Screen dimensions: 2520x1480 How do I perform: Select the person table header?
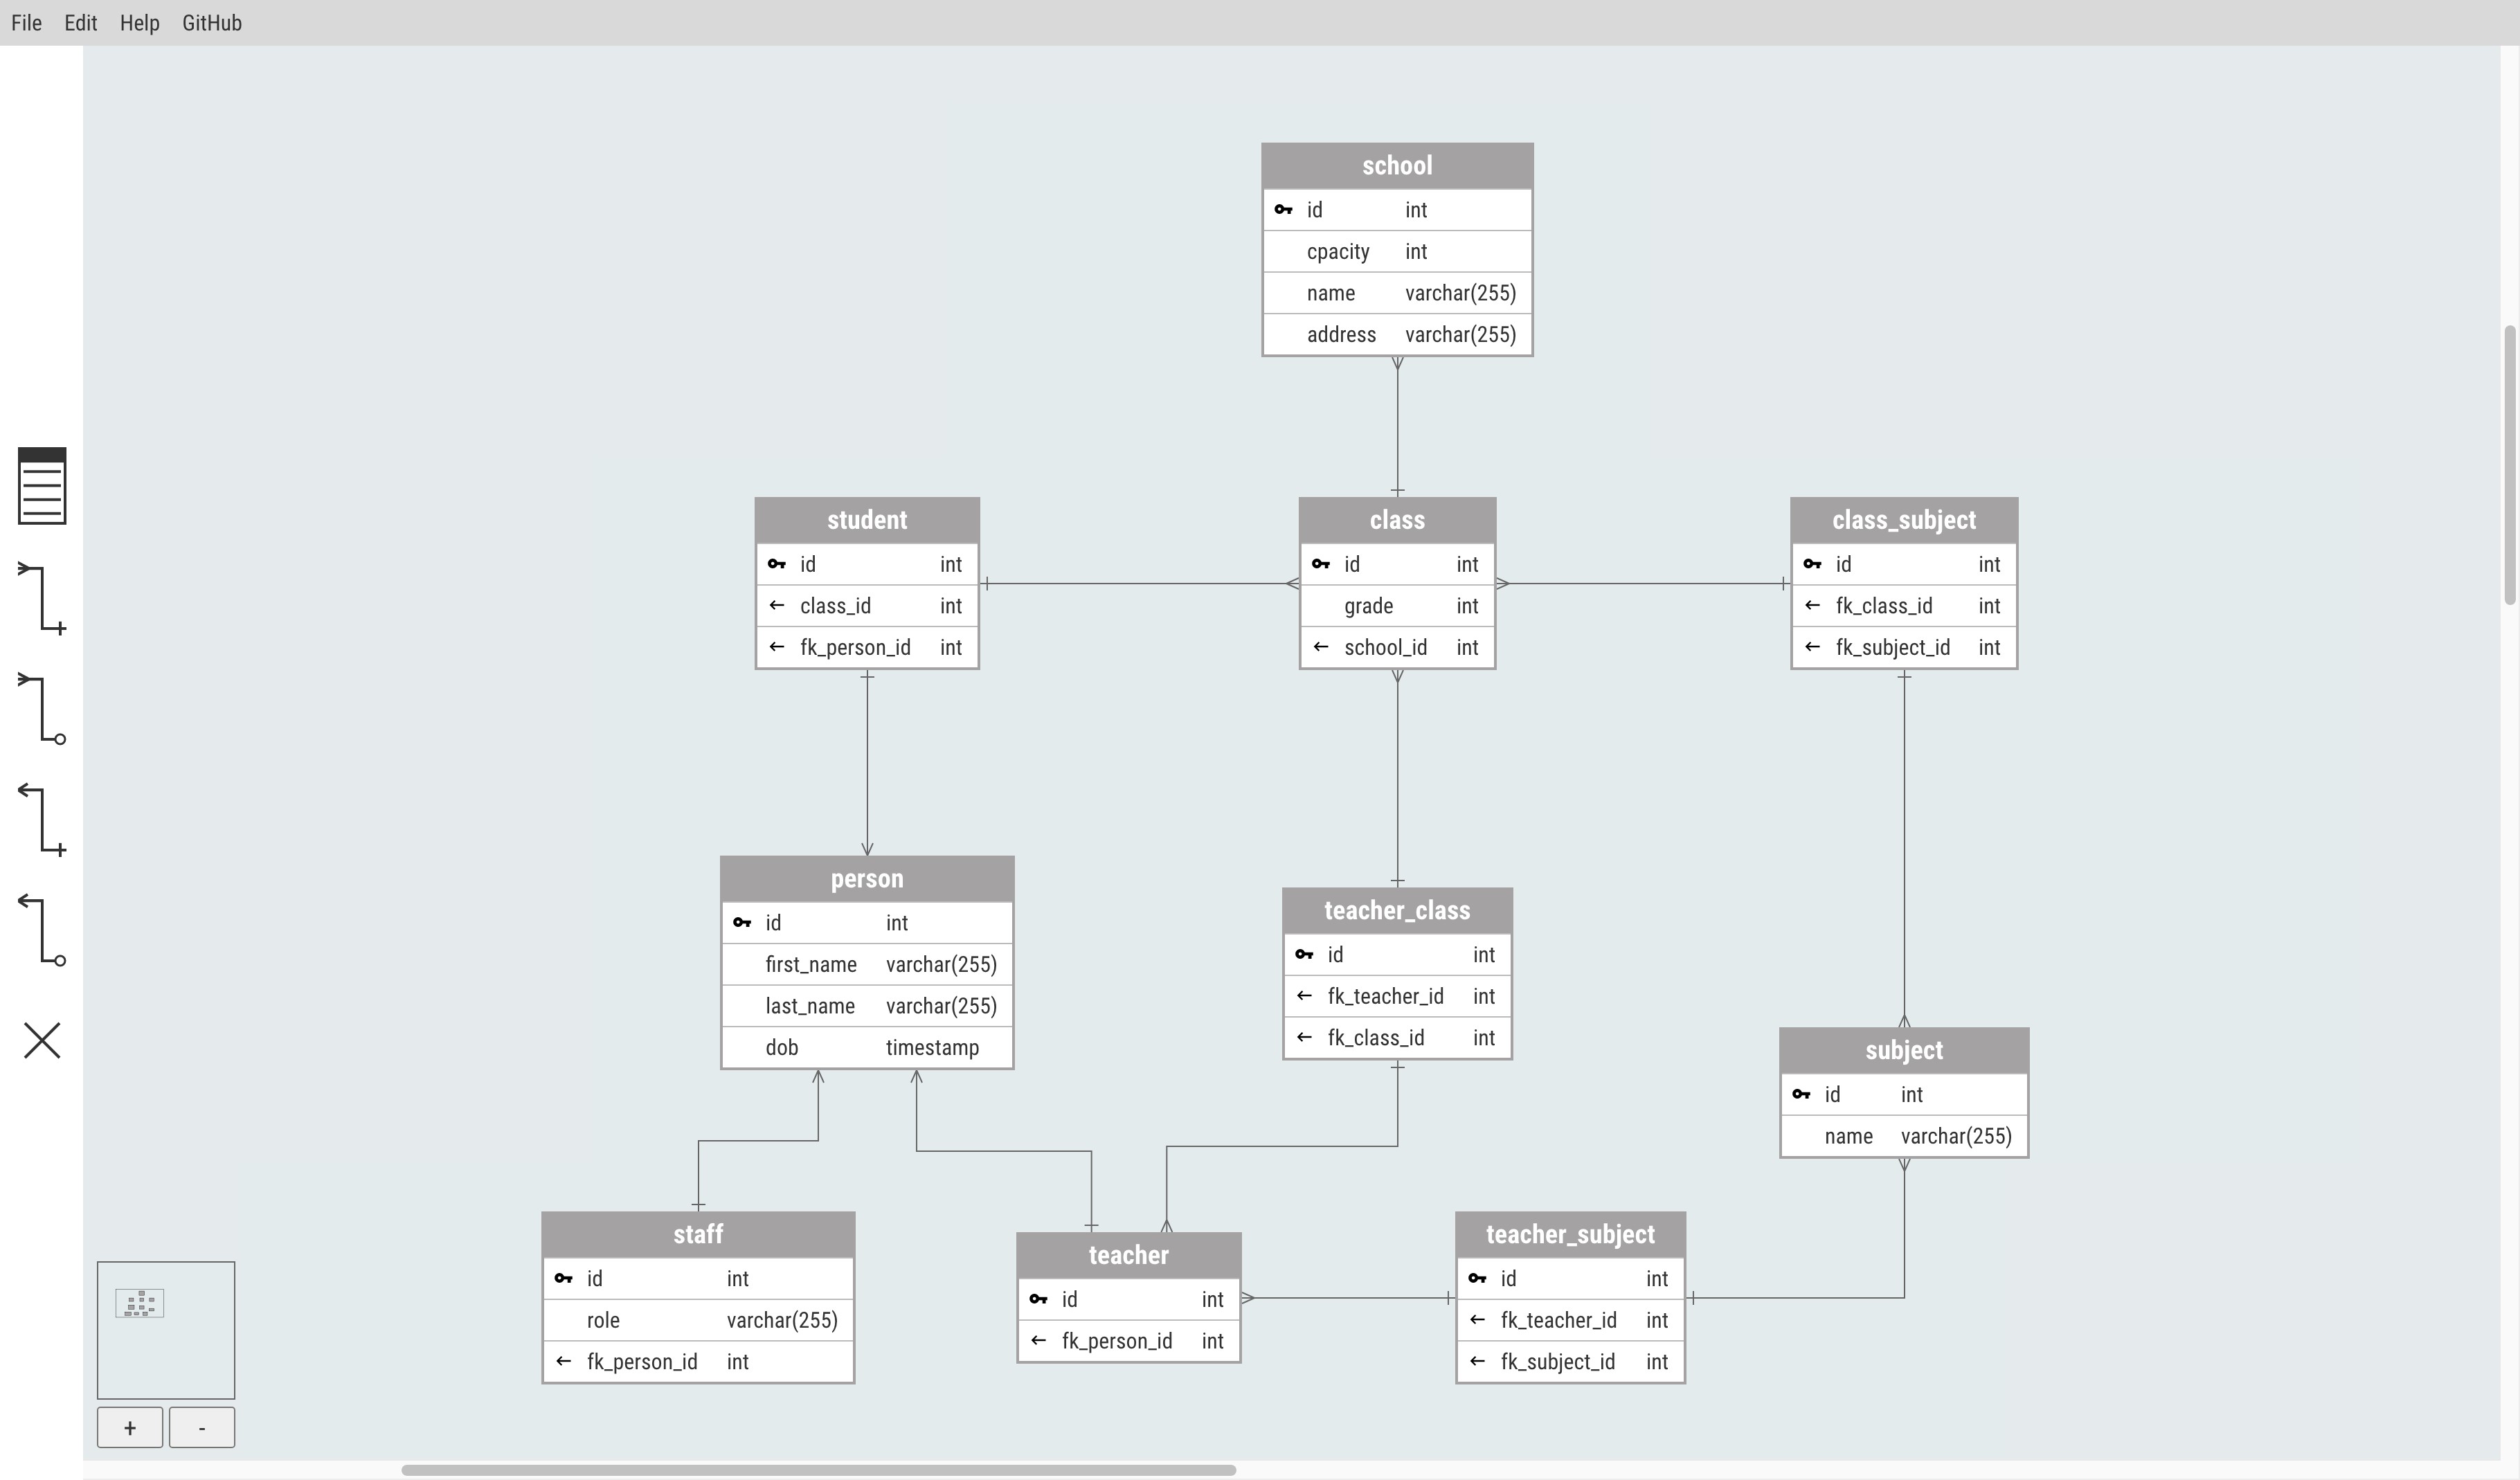click(x=866, y=879)
